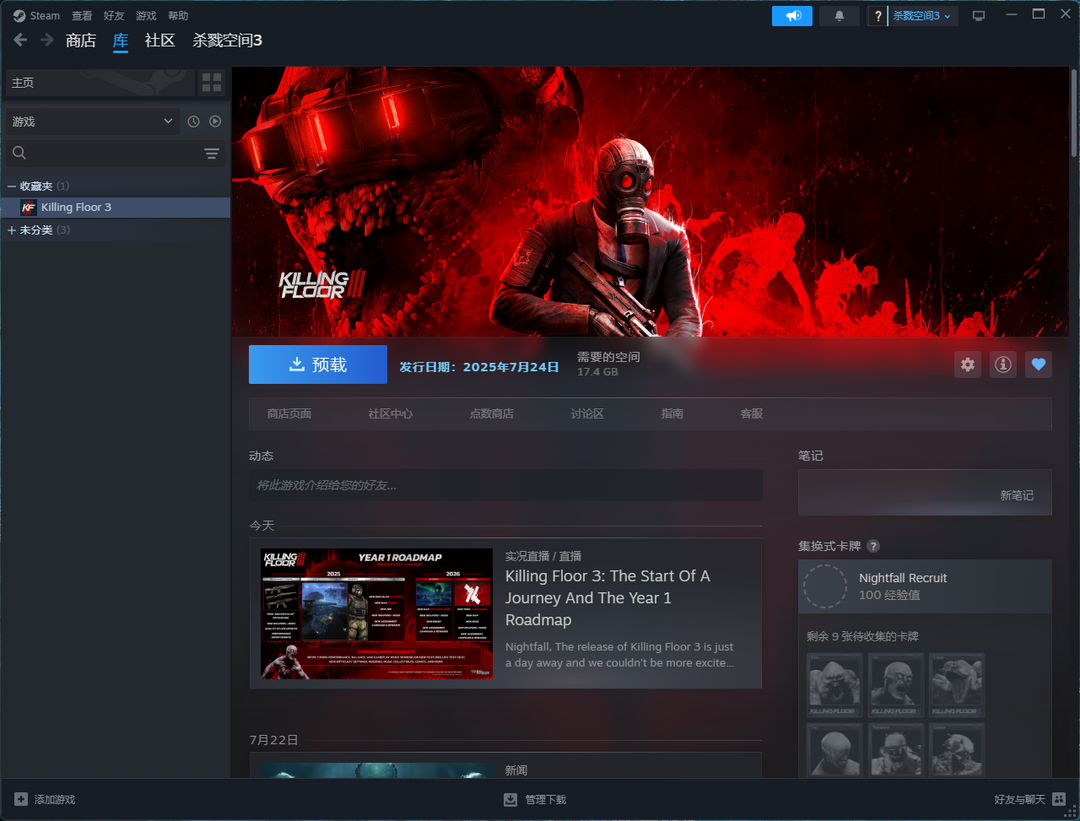This screenshot has height=821, width=1080.
Task: Click the question mark help icon
Action: (x=878, y=16)
